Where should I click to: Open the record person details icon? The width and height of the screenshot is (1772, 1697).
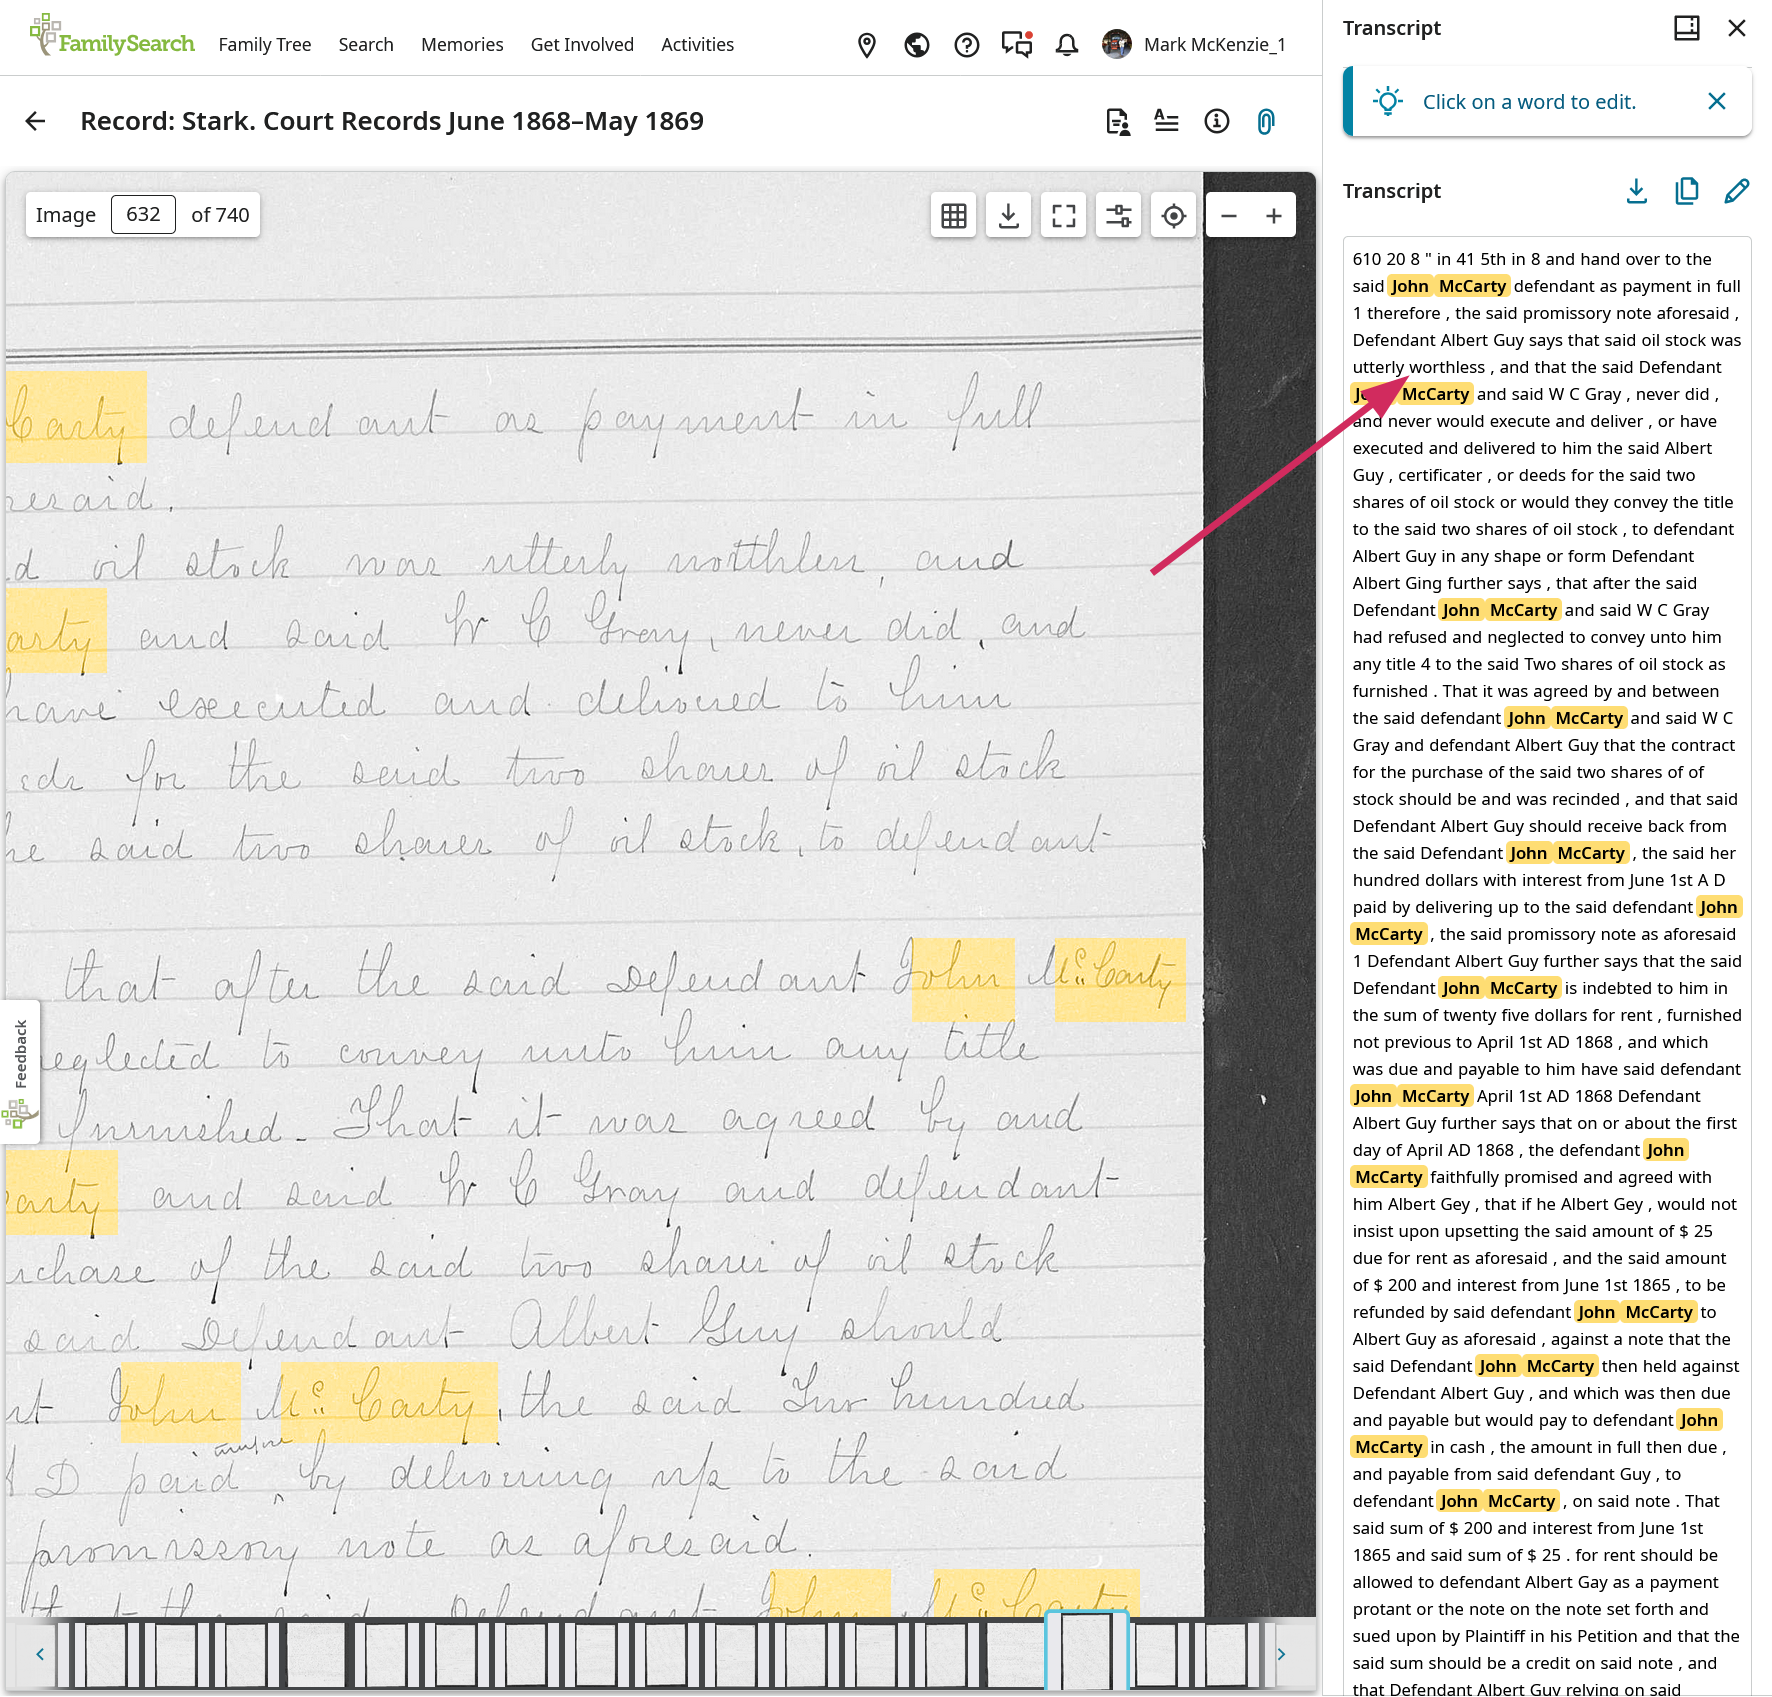coord(1118,122)
